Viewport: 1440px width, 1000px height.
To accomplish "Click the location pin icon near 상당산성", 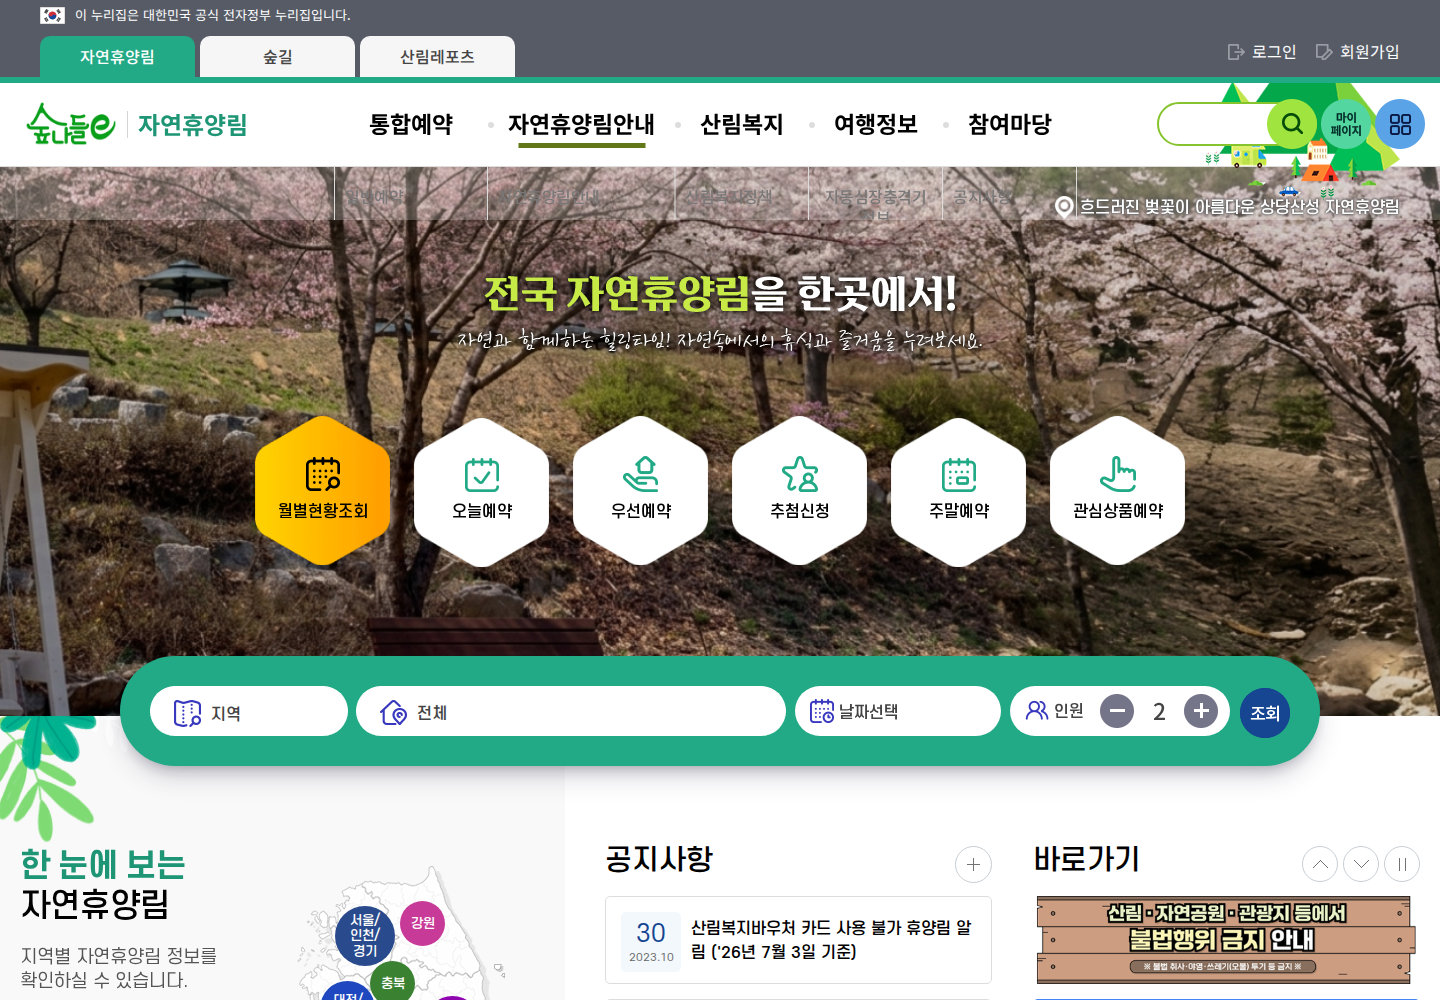I will 1064,207.
